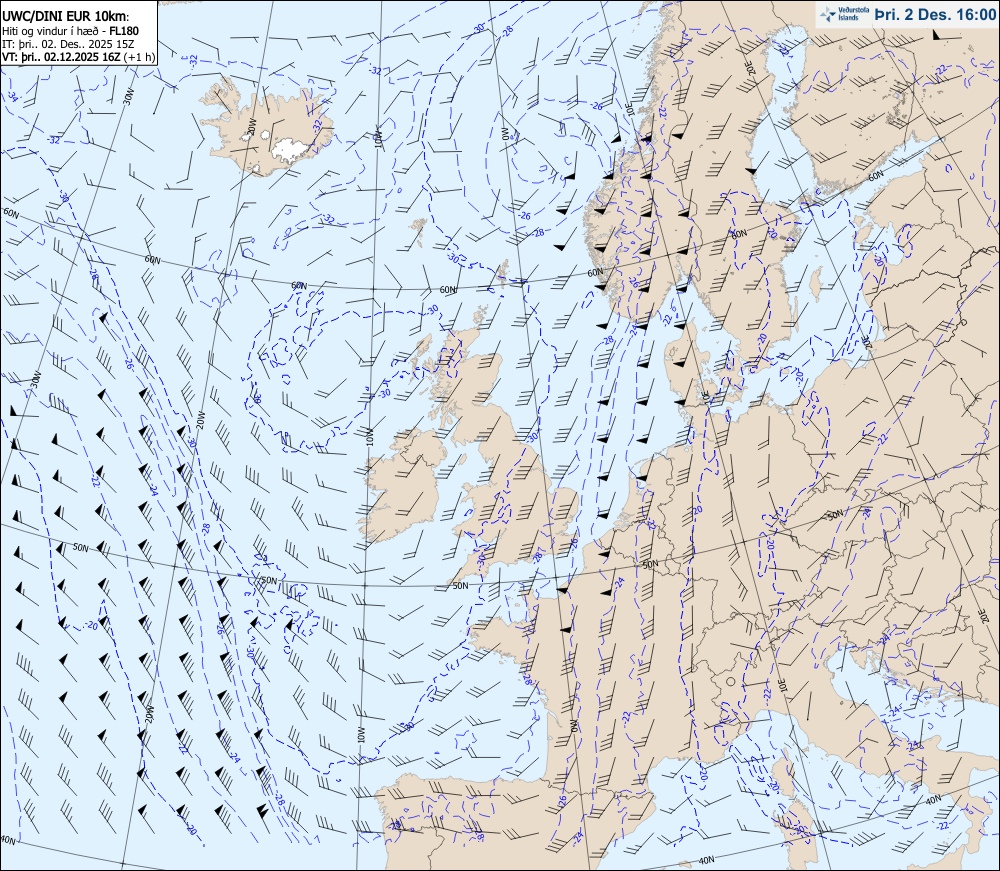Image resolution: width=1000 pixels, height=871 pixels.
Task: Click the '-34' isotherm label
Action: [12, 96]
